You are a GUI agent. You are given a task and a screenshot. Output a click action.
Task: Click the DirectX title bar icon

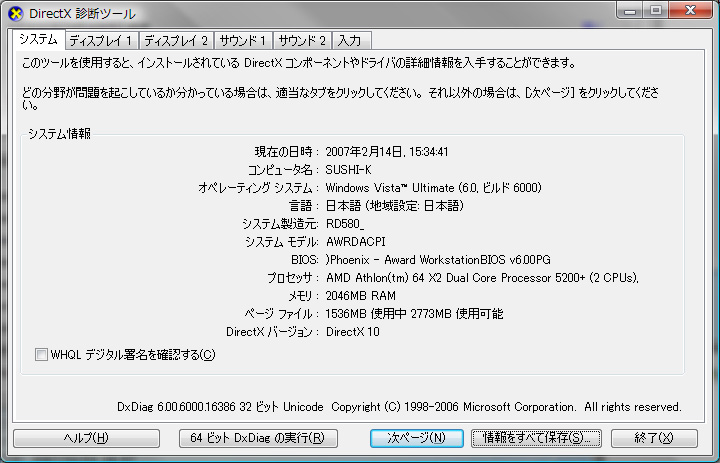16,14
